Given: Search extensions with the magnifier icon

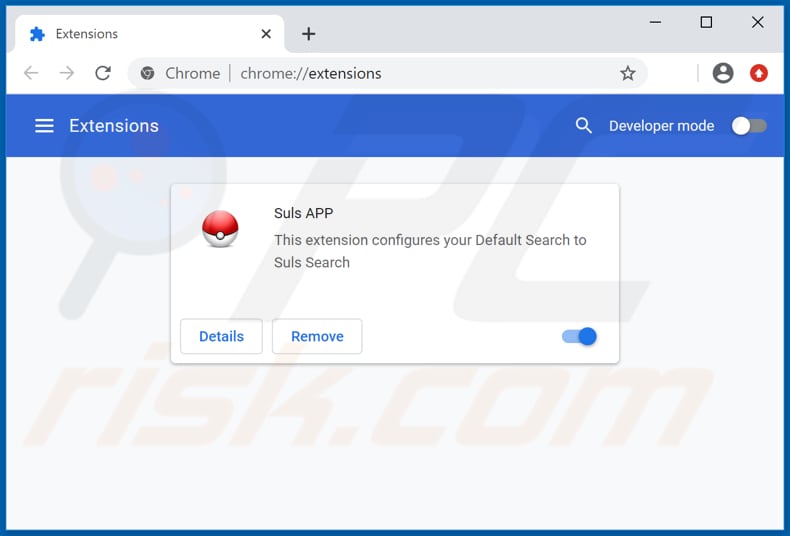Looking at the screenshot, I should (x=583, y=125).
